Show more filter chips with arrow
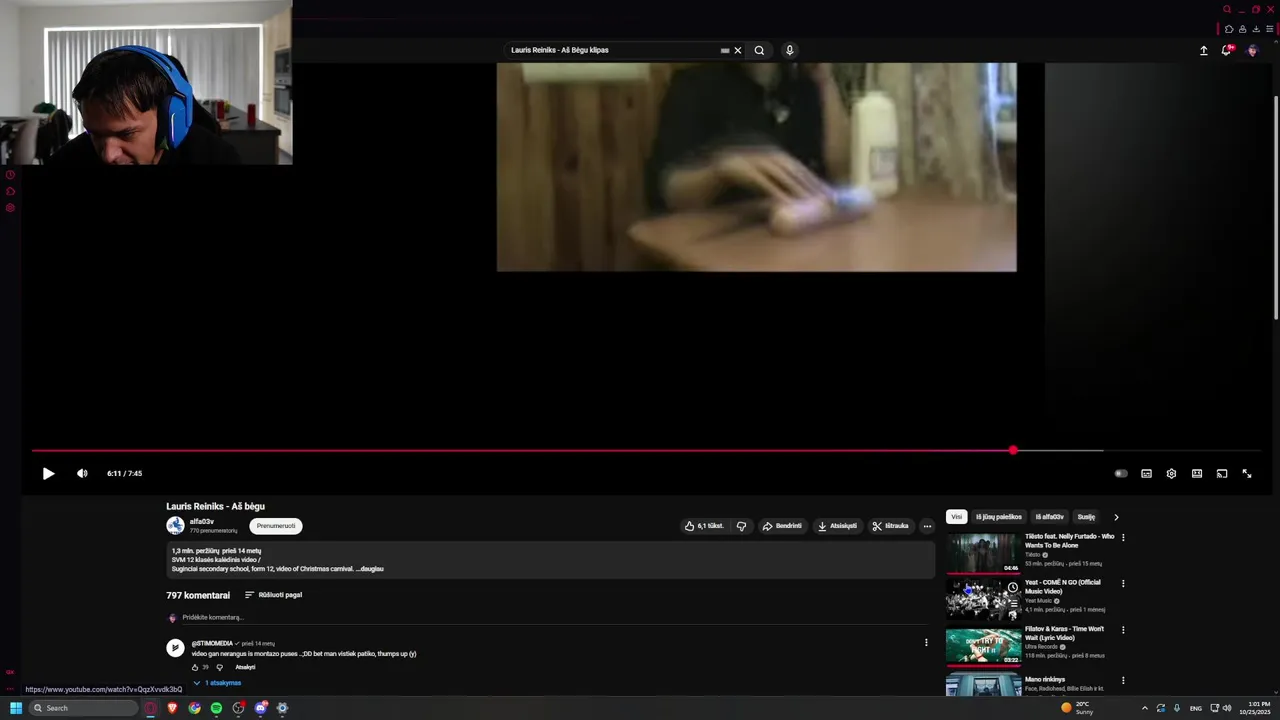This screenshot has width=1280, height=720. (x=1116, y=517)
